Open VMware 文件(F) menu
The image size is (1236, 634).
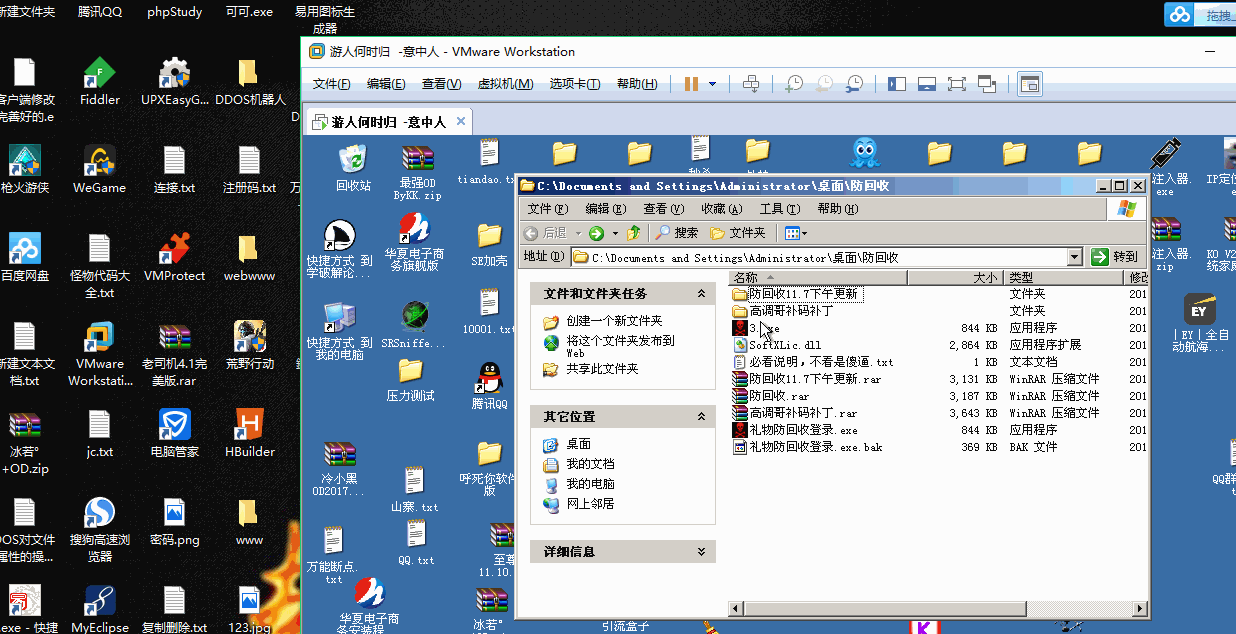[x=331, y=84]
